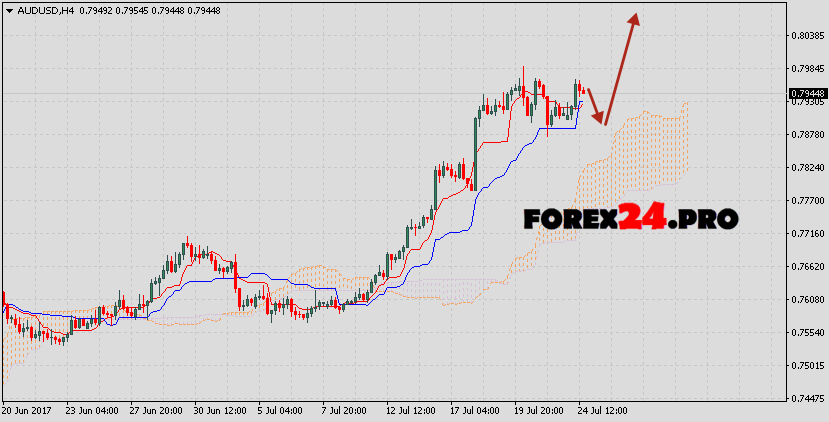Click the triangle icon before AUDUSD,H4
829x422 pixels.
click(9, 10)
